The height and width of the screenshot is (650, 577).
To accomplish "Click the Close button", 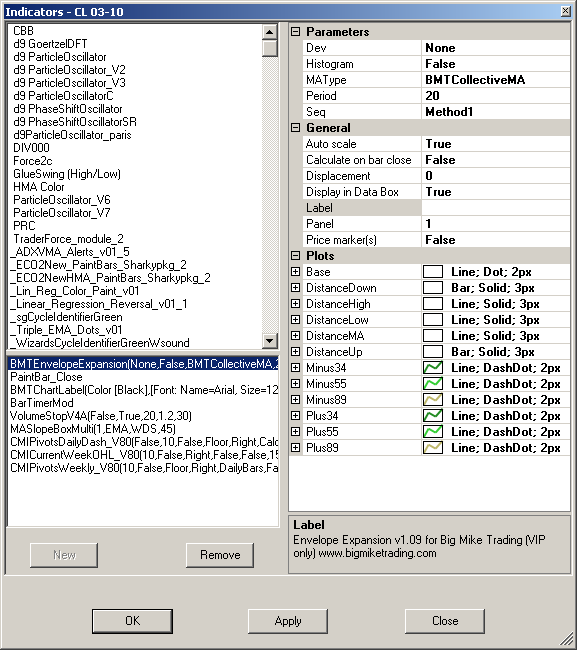I will [x=445, y=621].
